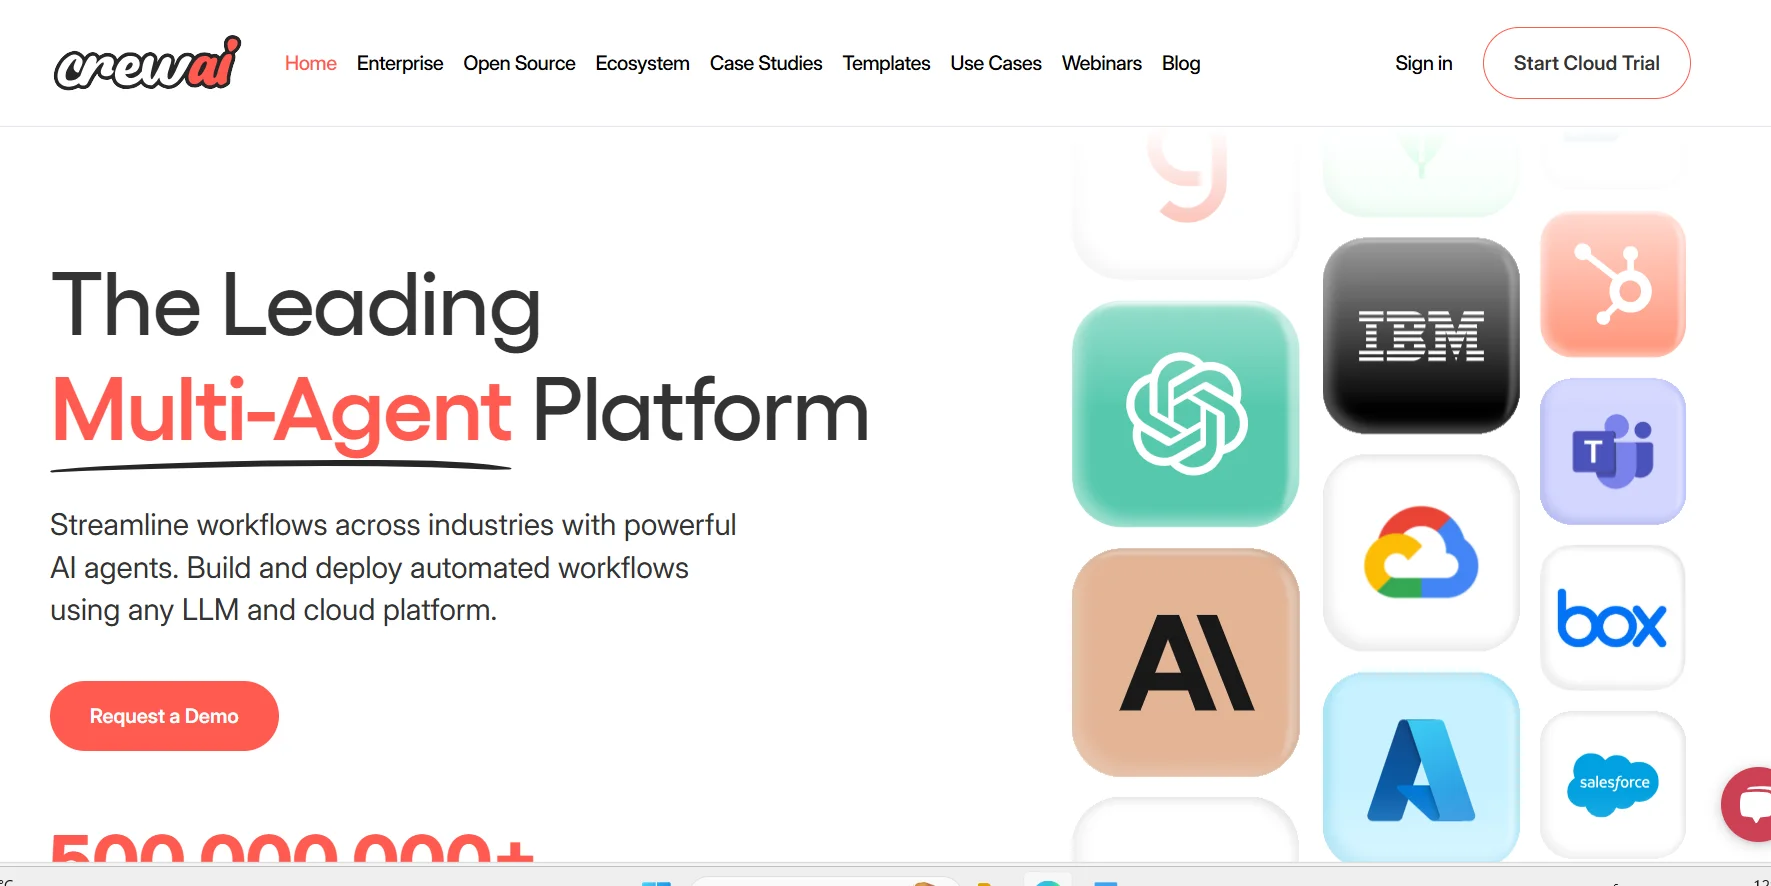The width and height of the screenshot is (1771, 886).
Task: Click the Request a Demo button
Action: point(164,716)
